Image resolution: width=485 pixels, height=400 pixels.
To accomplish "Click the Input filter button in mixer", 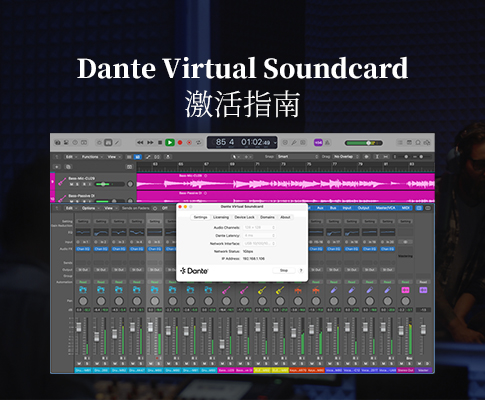I will 347,208.
